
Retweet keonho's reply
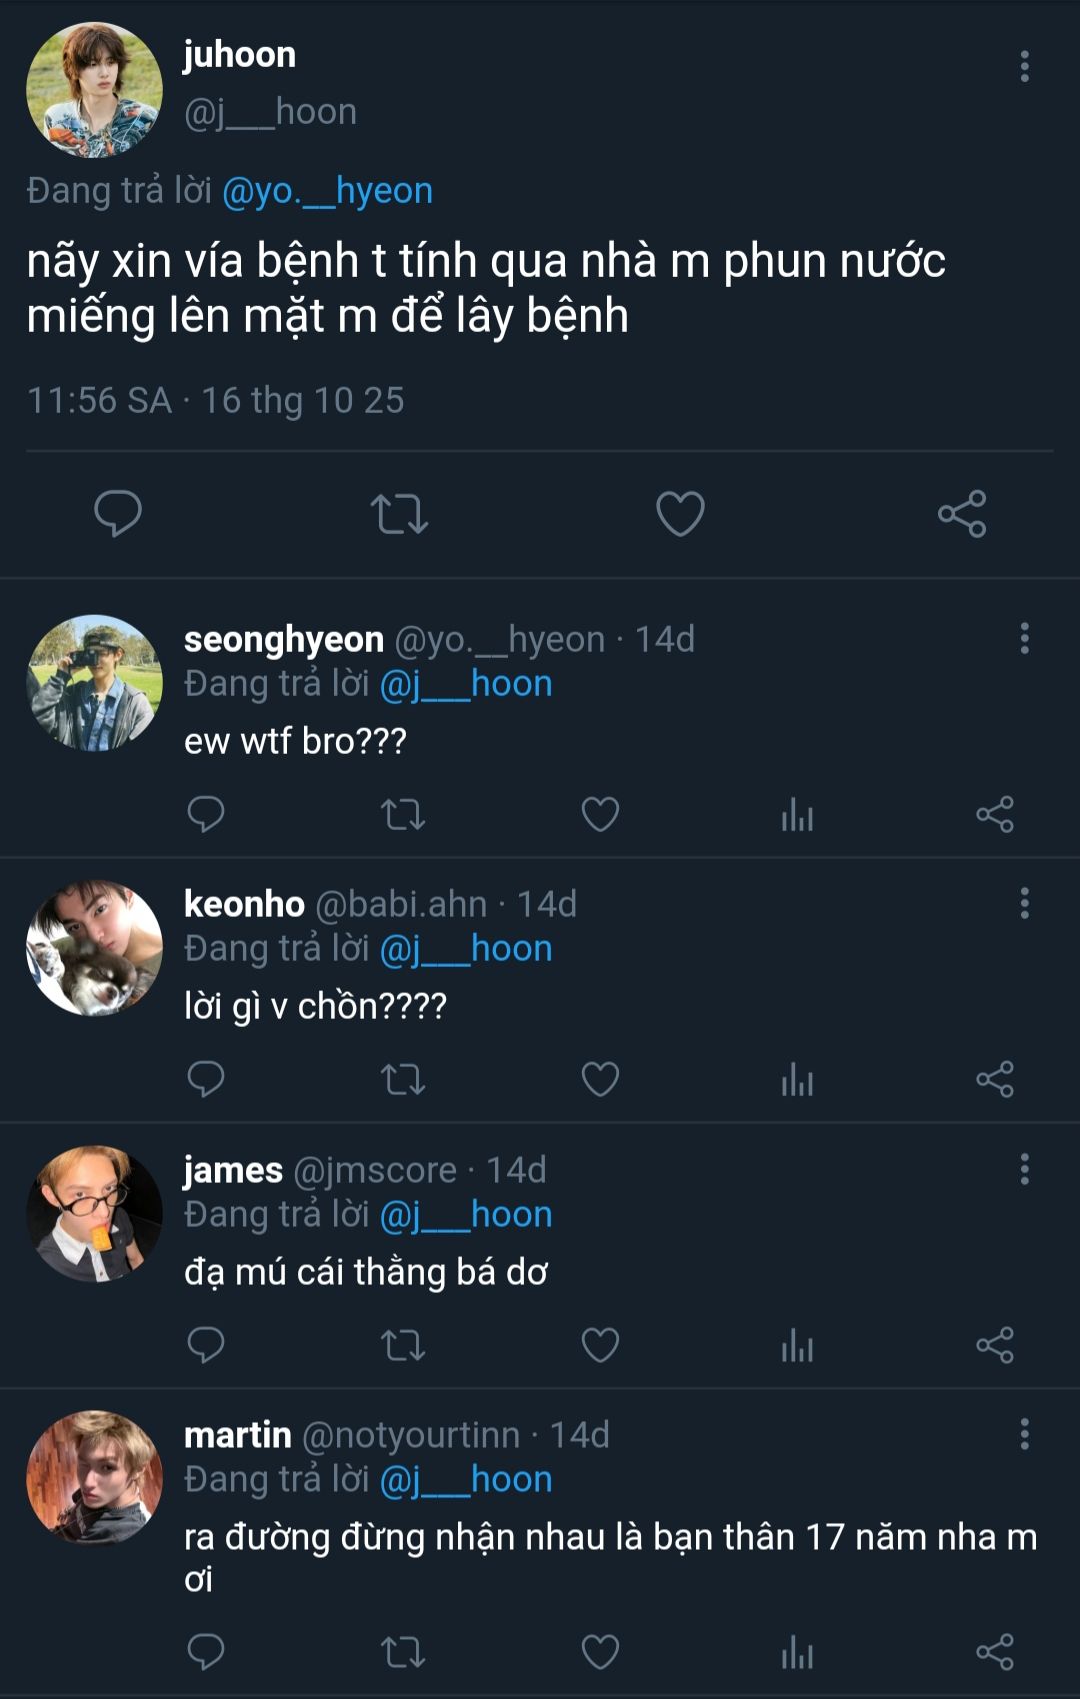point(403,1080)
